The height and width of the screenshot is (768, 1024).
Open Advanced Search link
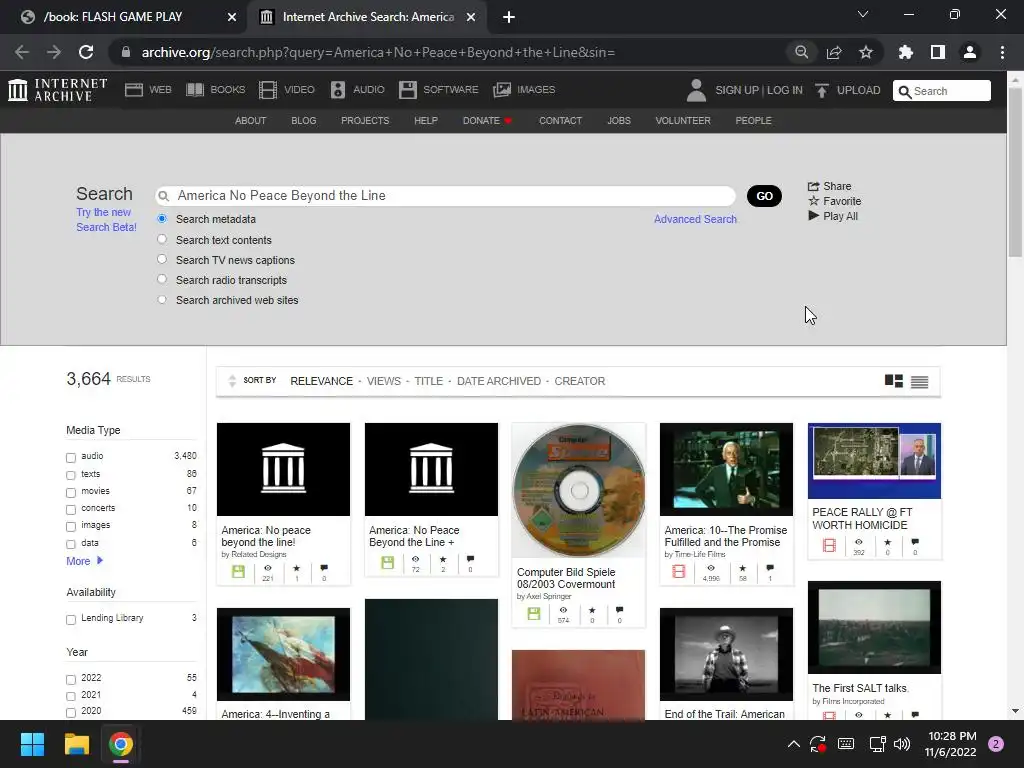pos(696,219)
